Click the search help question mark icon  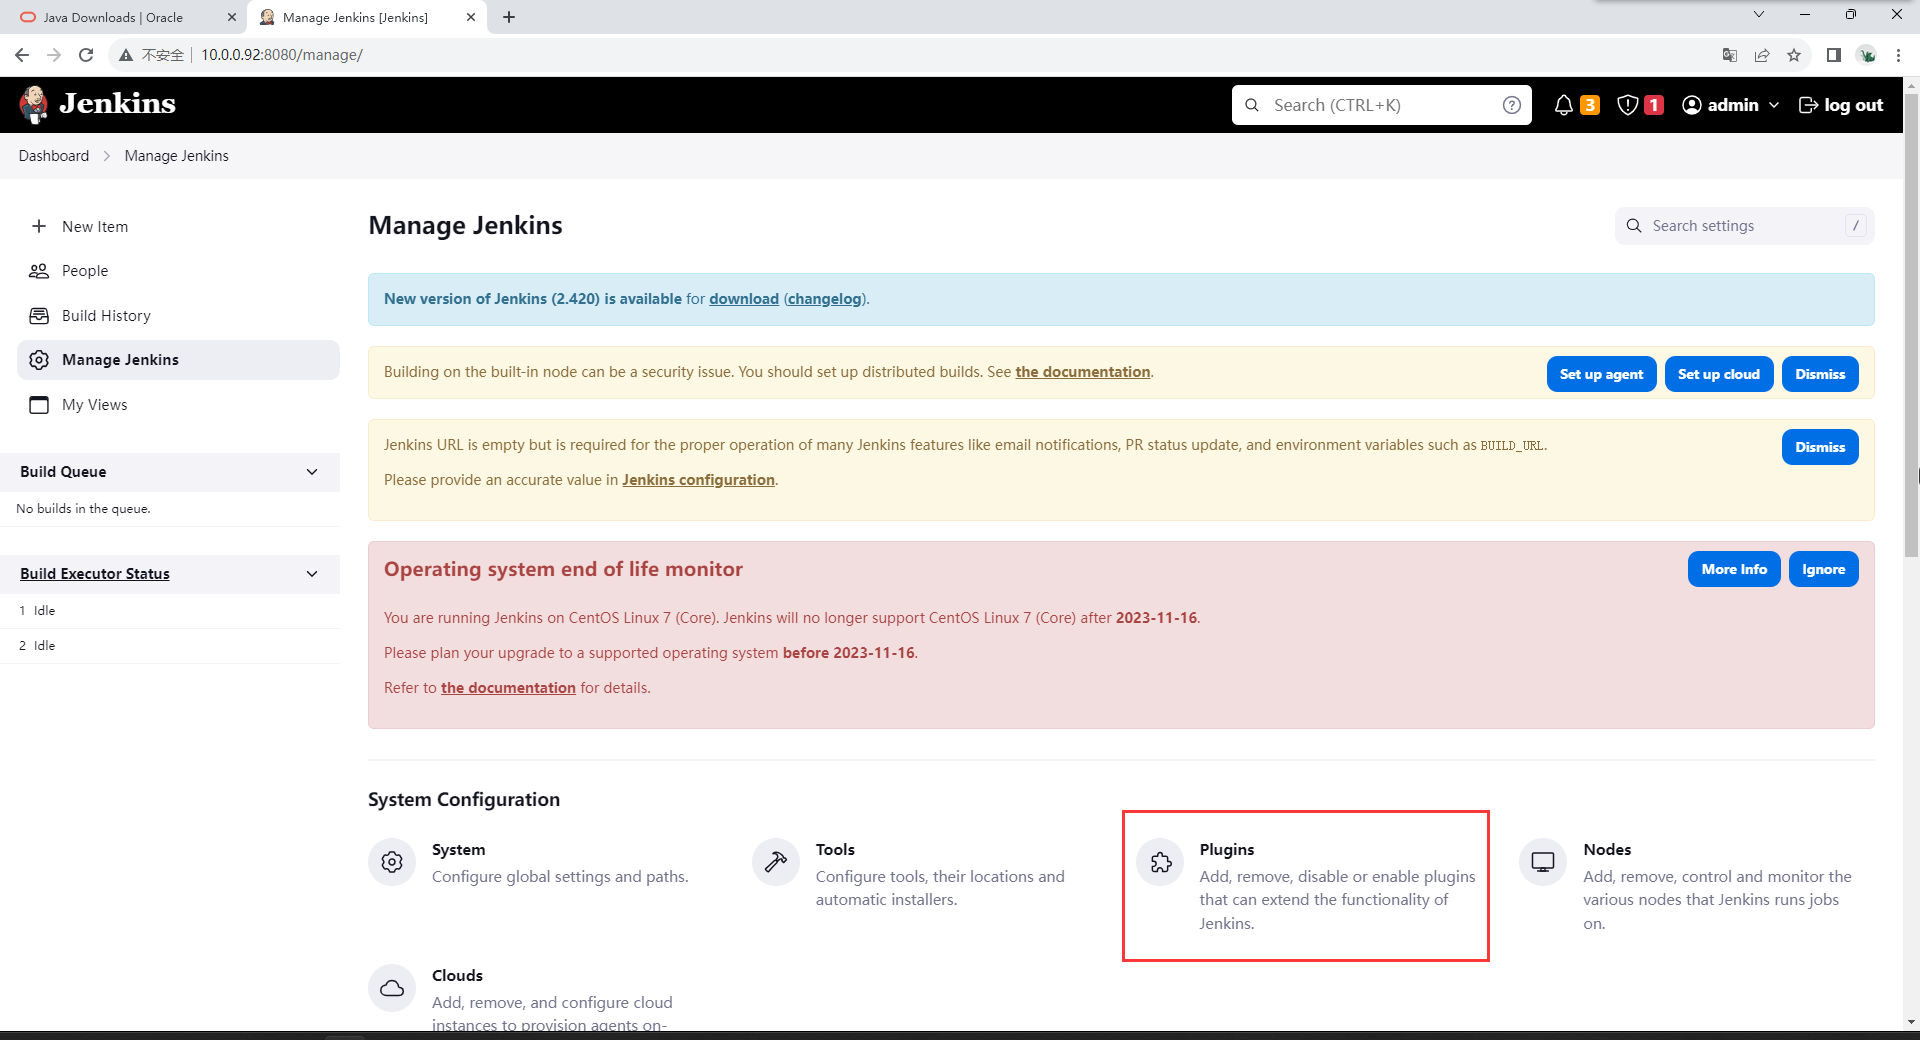[x=1512, y=105]
